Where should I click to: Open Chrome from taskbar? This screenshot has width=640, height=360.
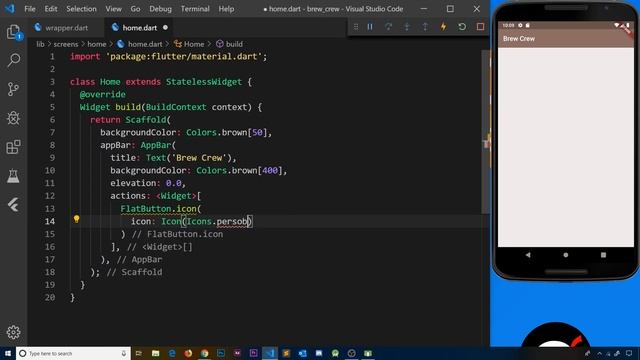tap(204, 353)
